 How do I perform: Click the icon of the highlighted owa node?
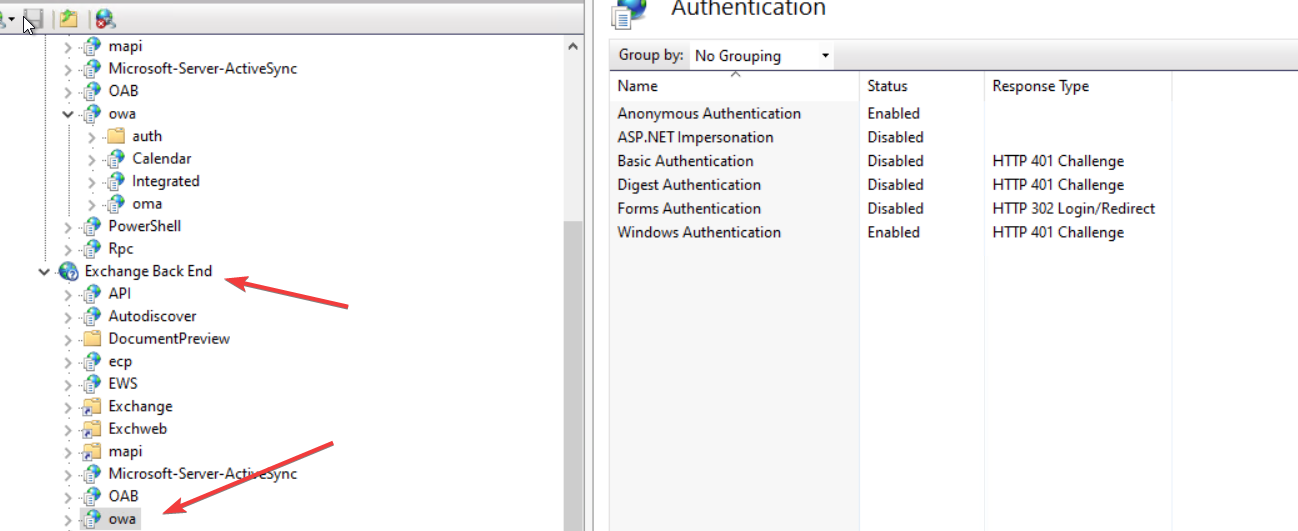pyautogui.click(x=92, y=518)
